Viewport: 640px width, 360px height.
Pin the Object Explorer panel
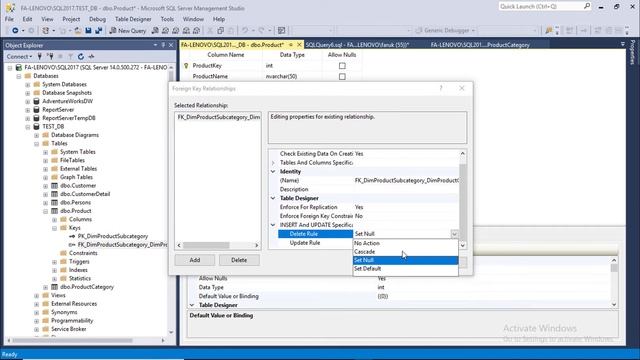(163, 45)
